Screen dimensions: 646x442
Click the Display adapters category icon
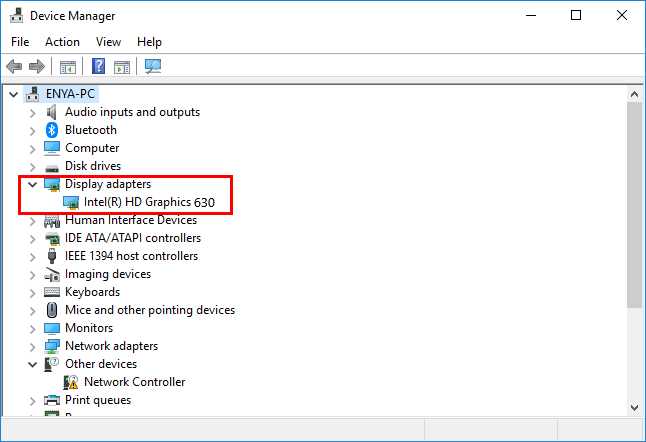point(52,185)
